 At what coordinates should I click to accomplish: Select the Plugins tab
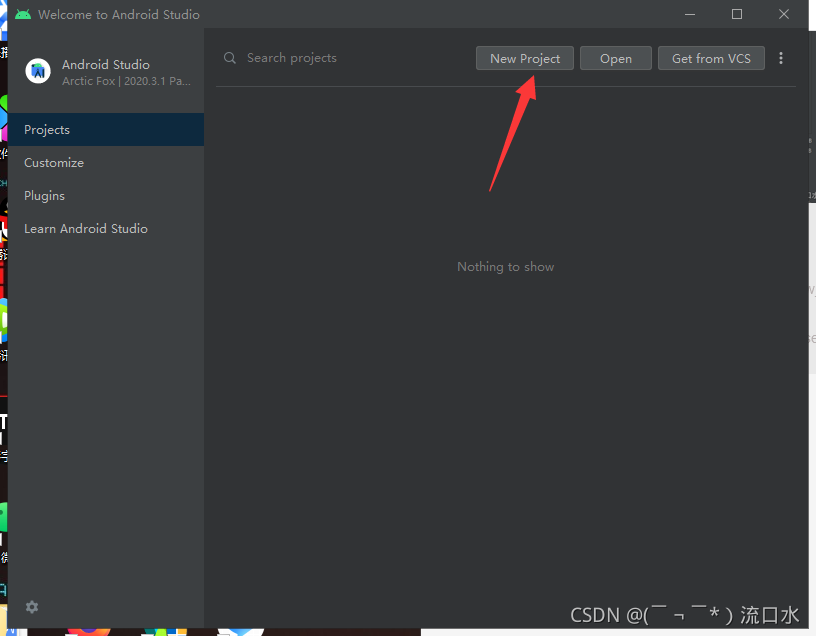point(106,196)
